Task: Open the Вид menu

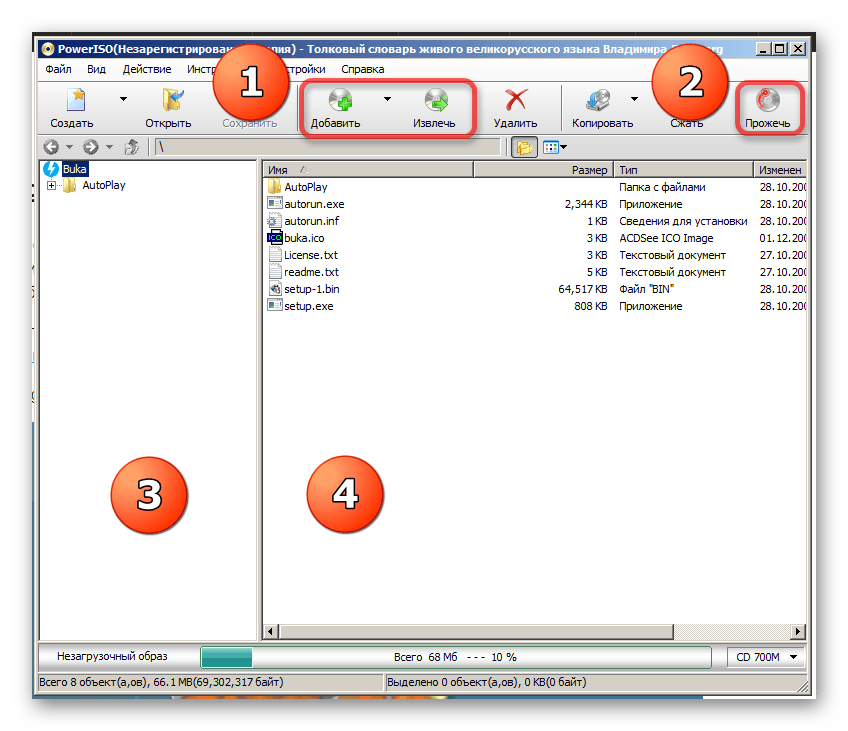Action: (x=96, y=69)
